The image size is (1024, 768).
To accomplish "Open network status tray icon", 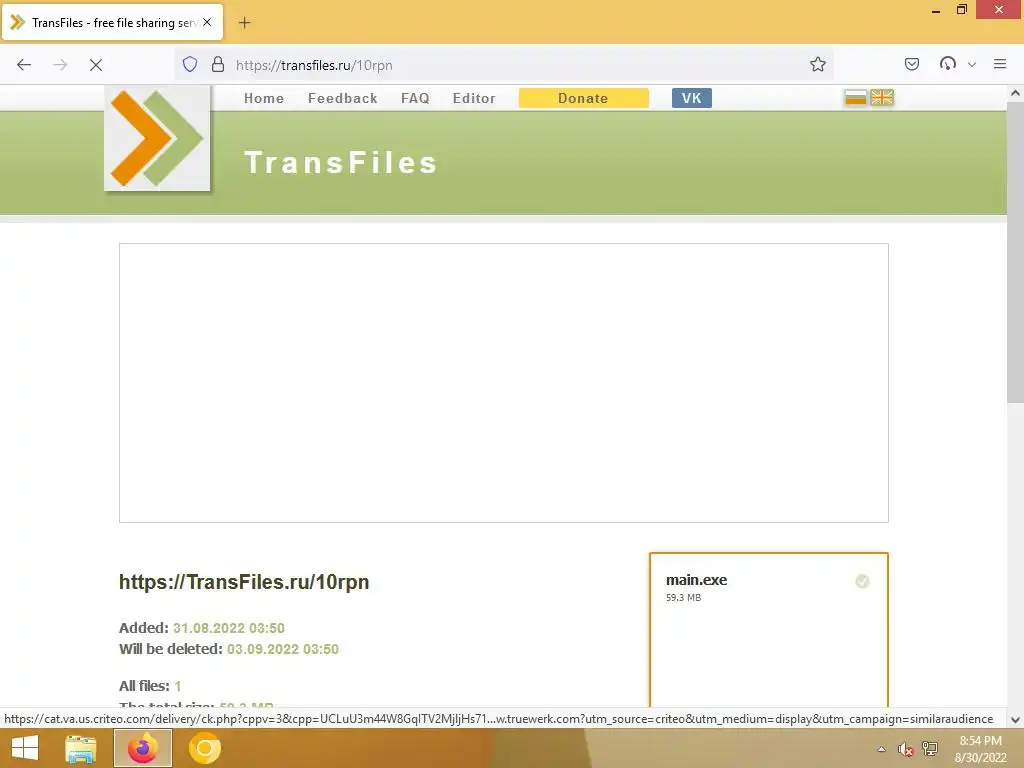I will (930, 748).
